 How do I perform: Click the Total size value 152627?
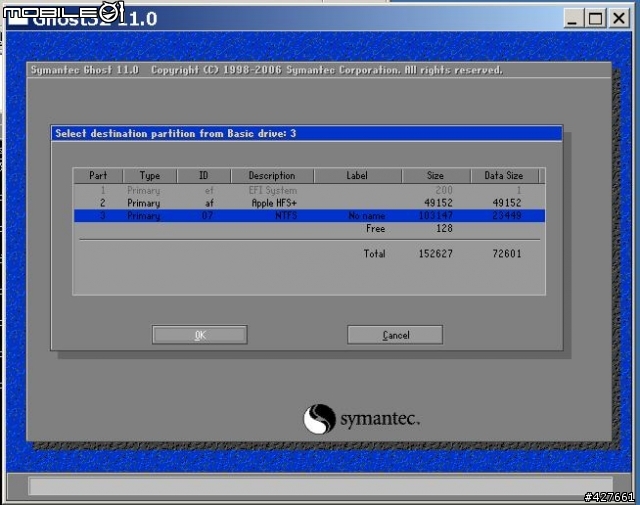(x=436, y=254)
